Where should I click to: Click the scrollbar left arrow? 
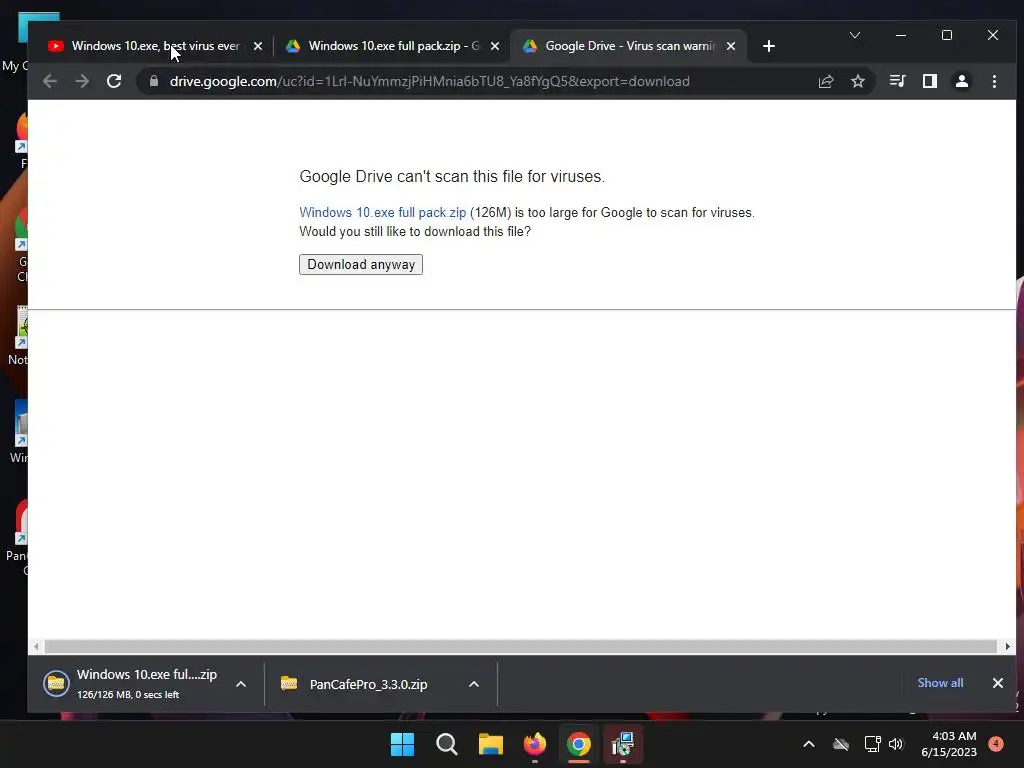pyautogui.click(x=36, y=647)
